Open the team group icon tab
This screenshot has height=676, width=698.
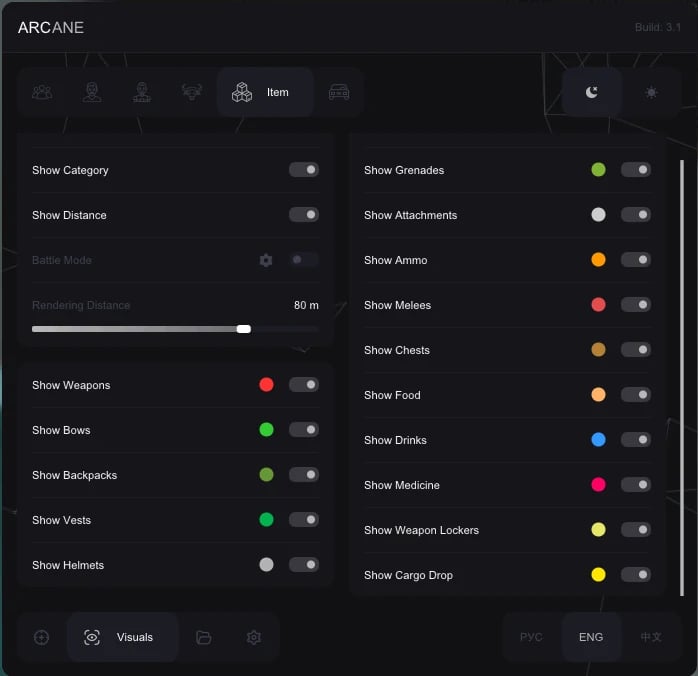pos(42,92)
